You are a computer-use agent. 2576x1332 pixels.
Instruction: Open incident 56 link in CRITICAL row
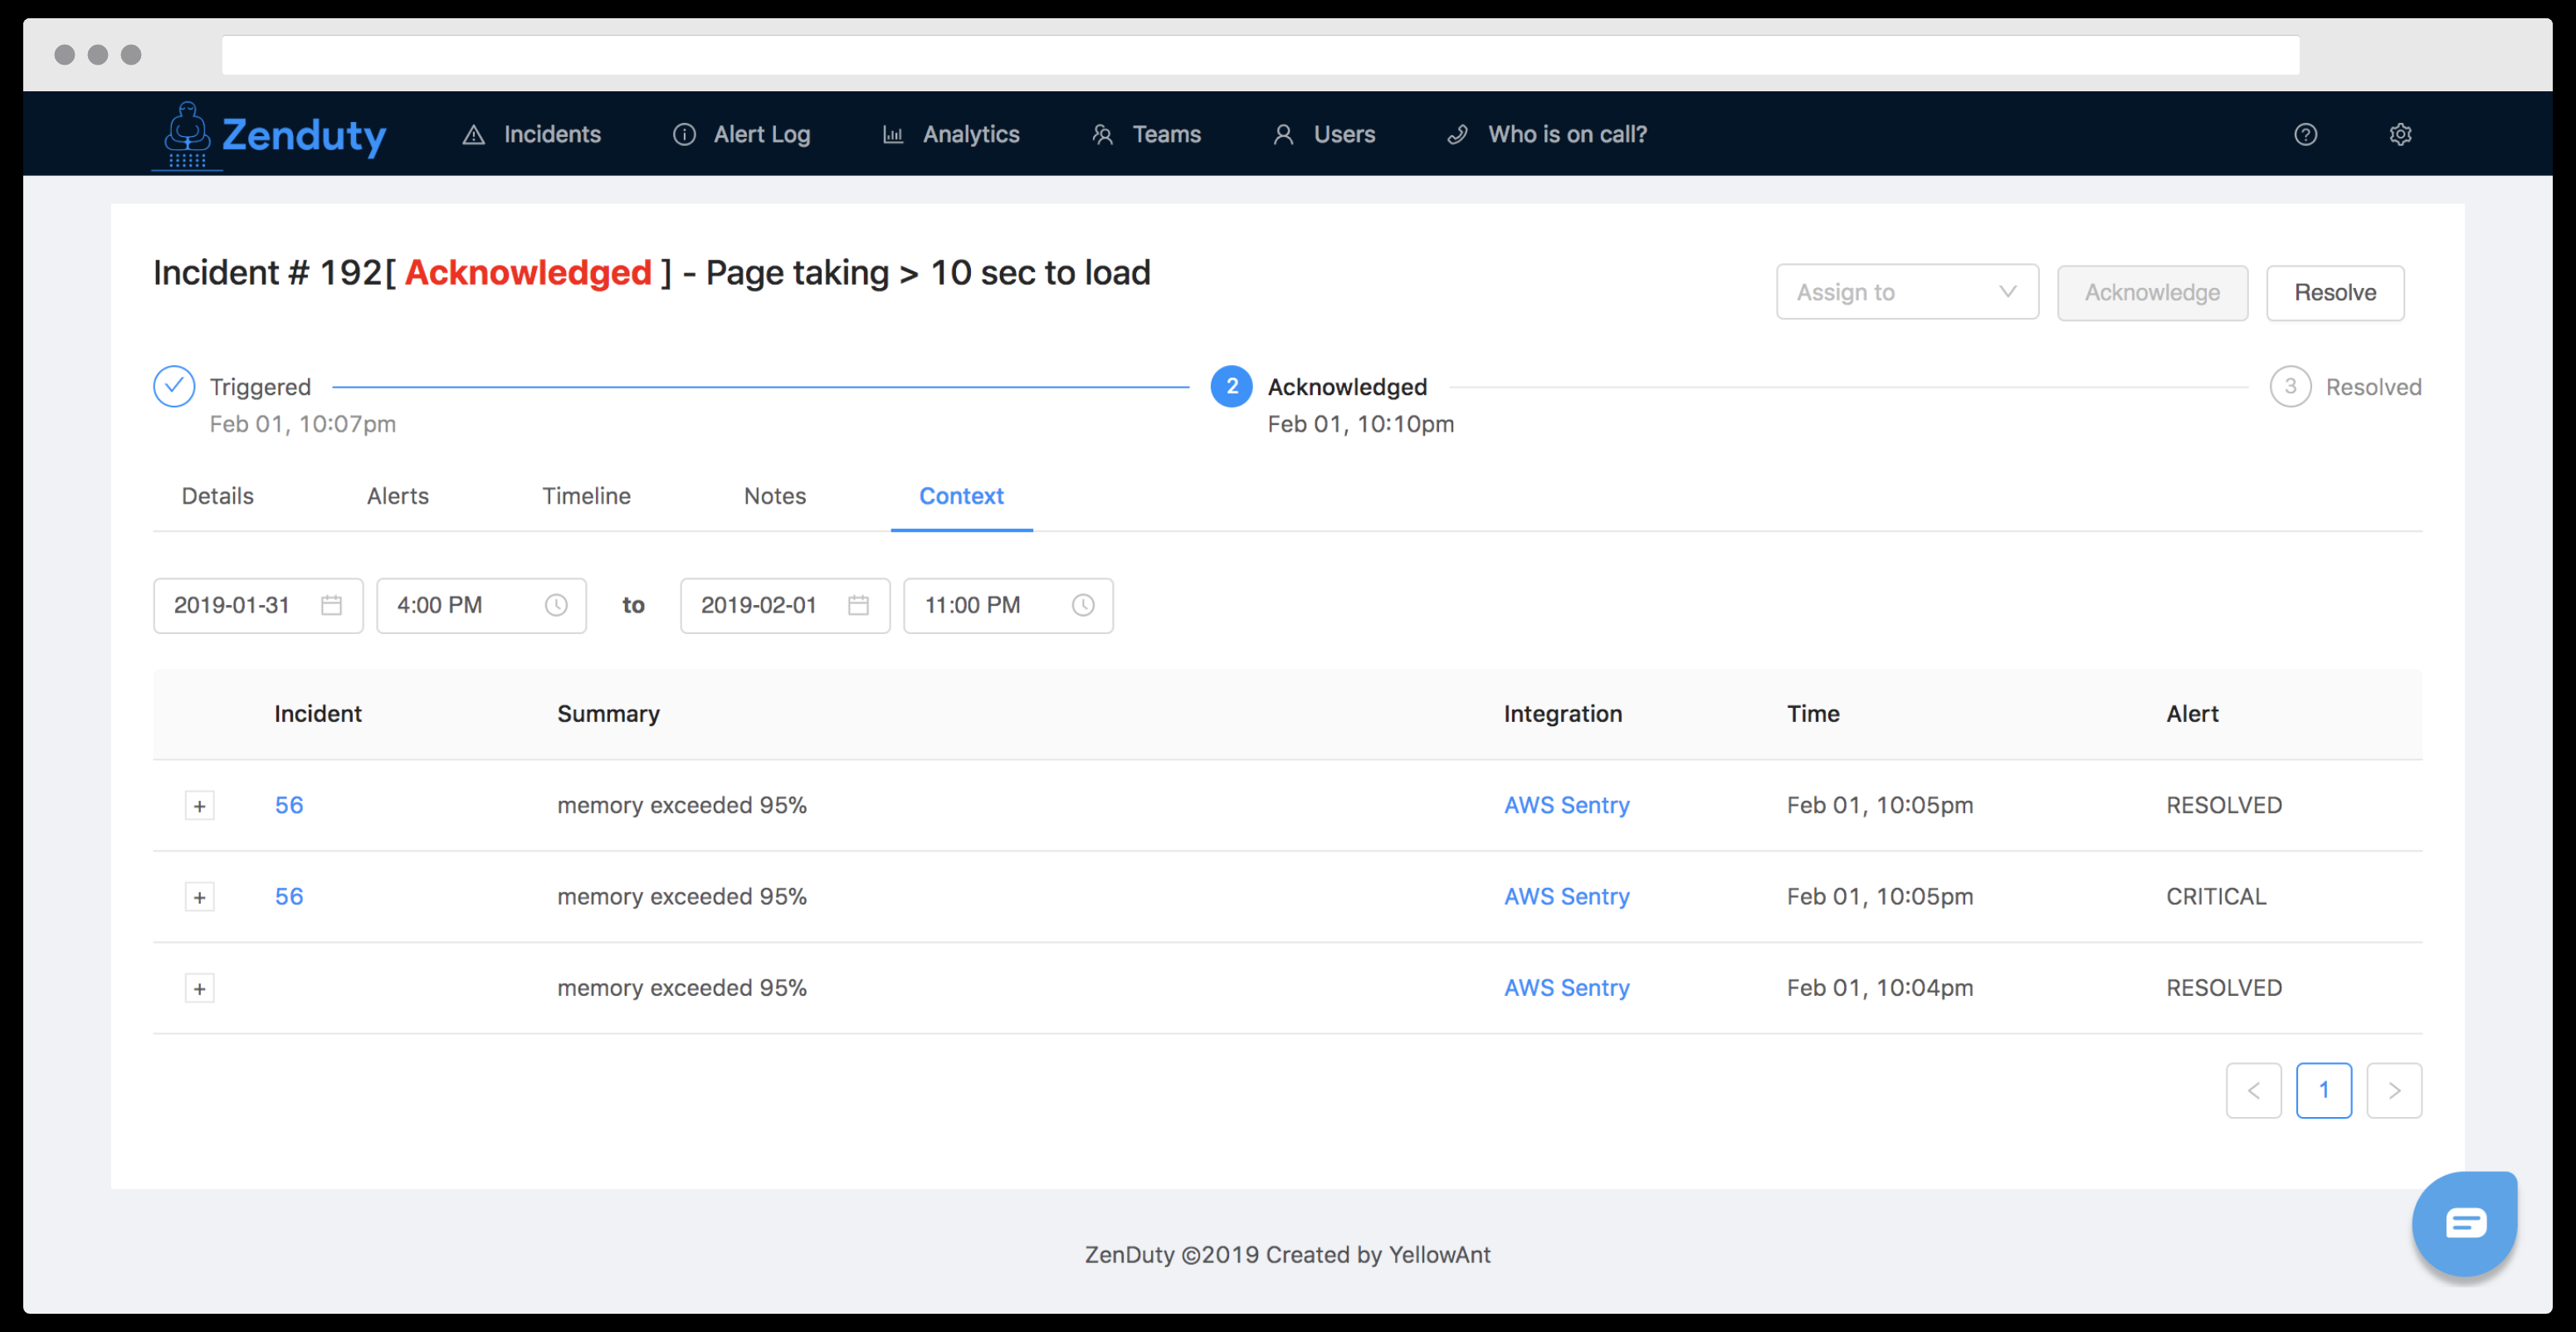click(x=288, y=896)
